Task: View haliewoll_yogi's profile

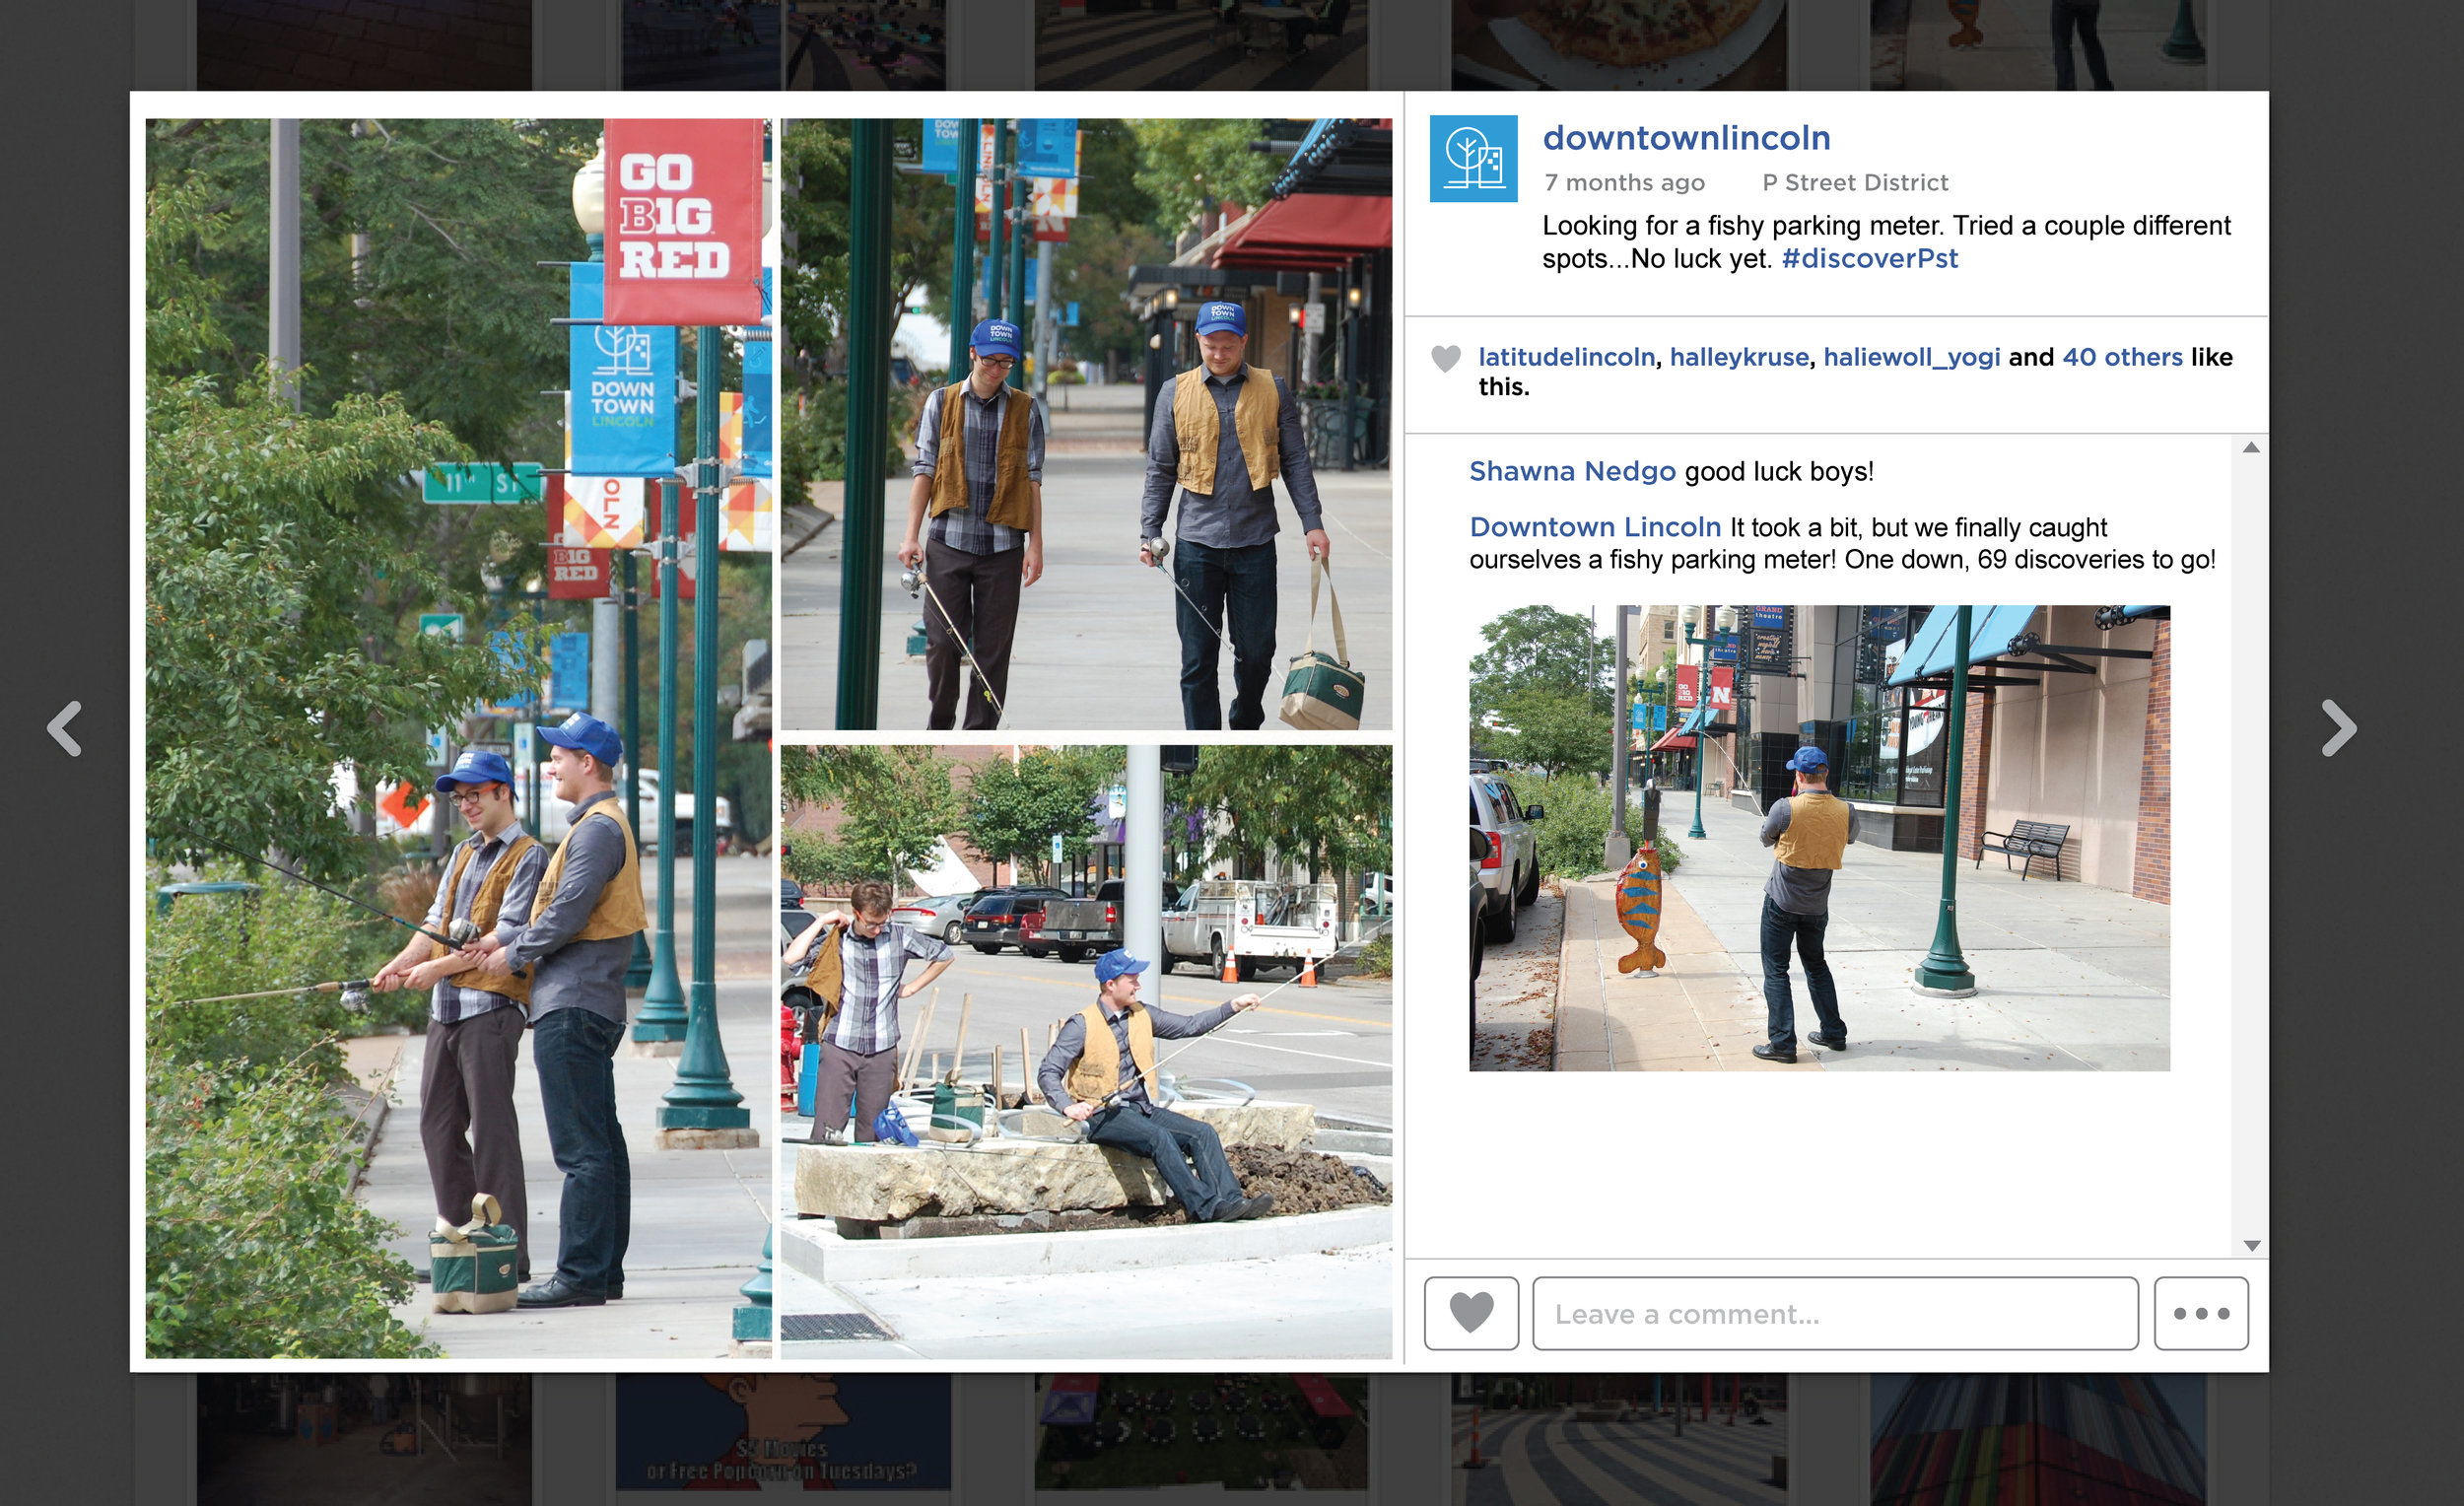Action: click(x=1911, y=357)
